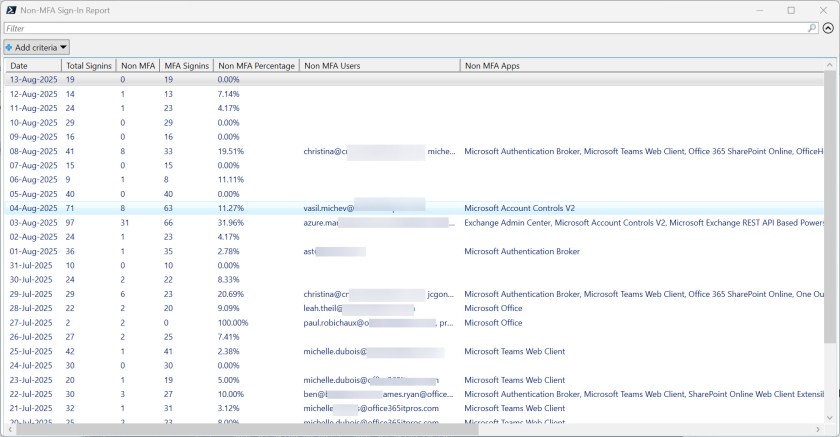Open the Add criteria dropdown

pos(36,47)
